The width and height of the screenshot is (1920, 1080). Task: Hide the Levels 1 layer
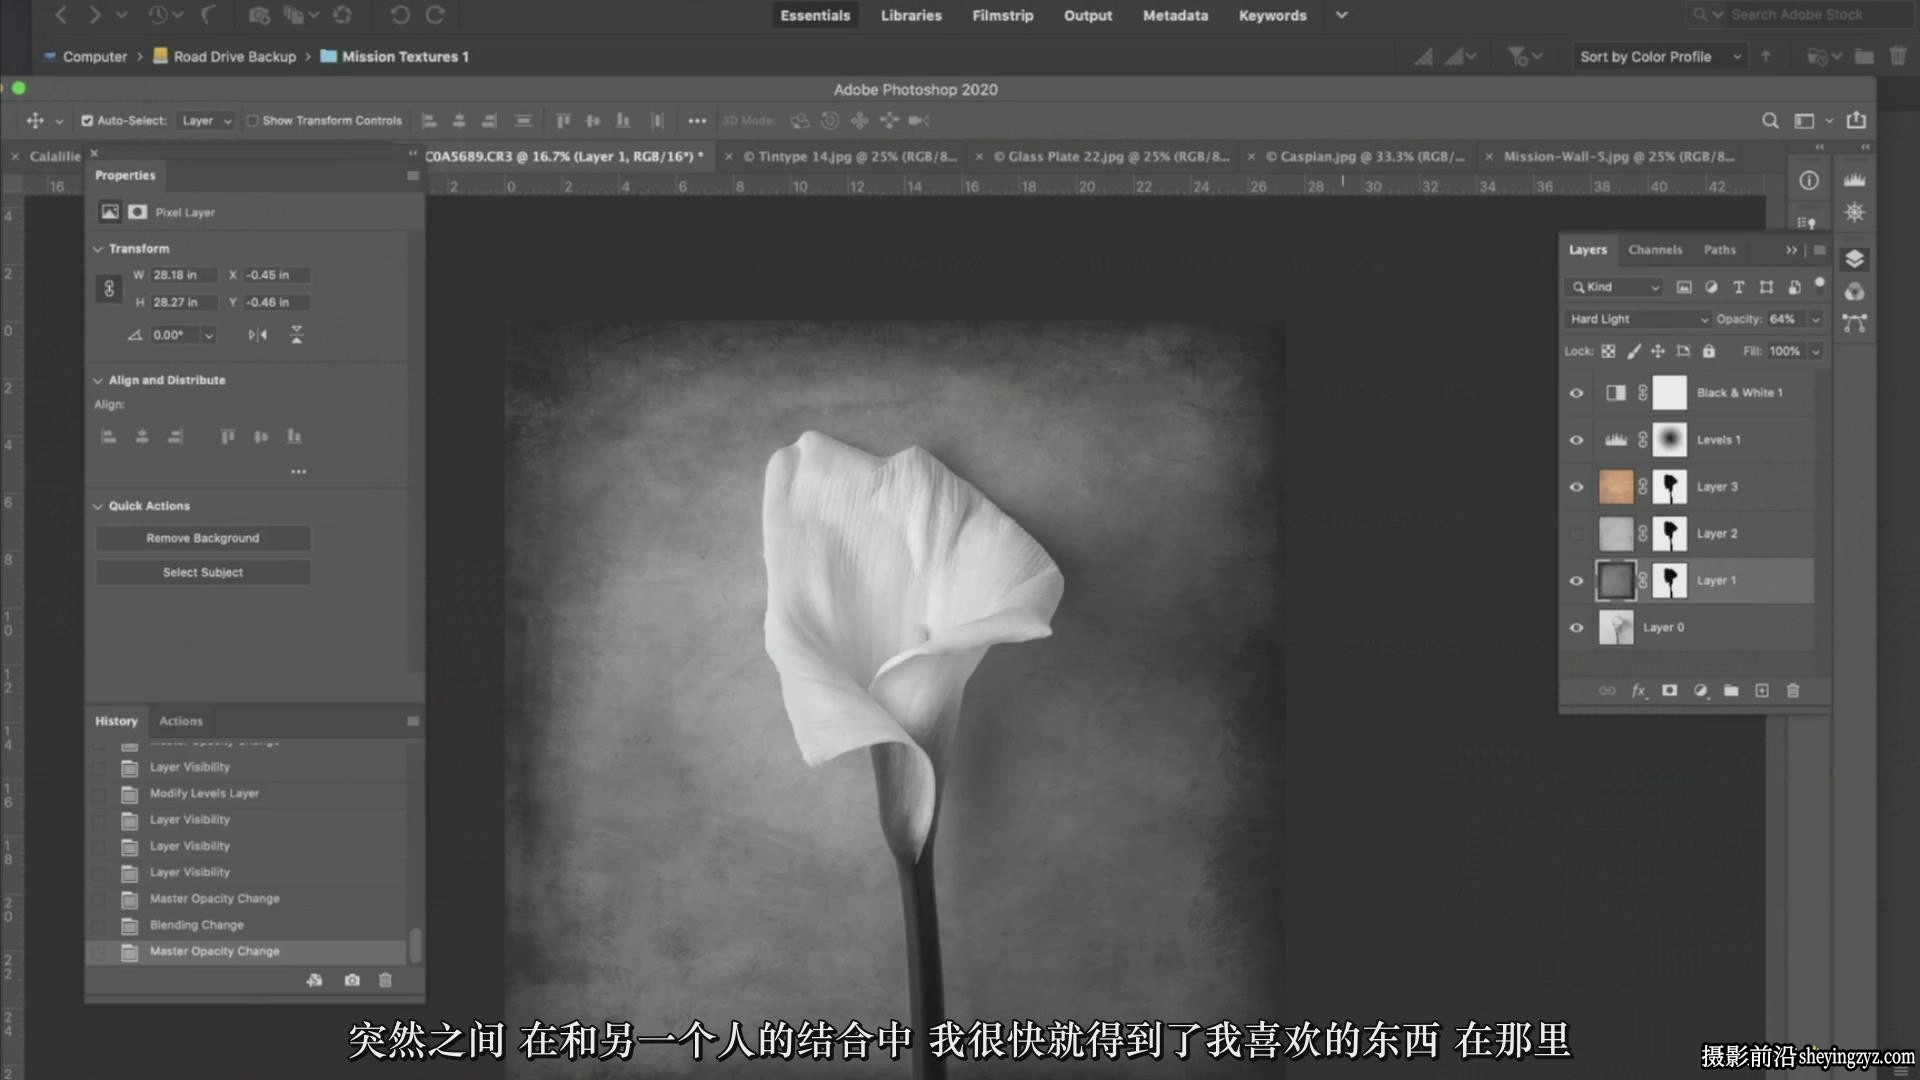(x=1577, y=440)
